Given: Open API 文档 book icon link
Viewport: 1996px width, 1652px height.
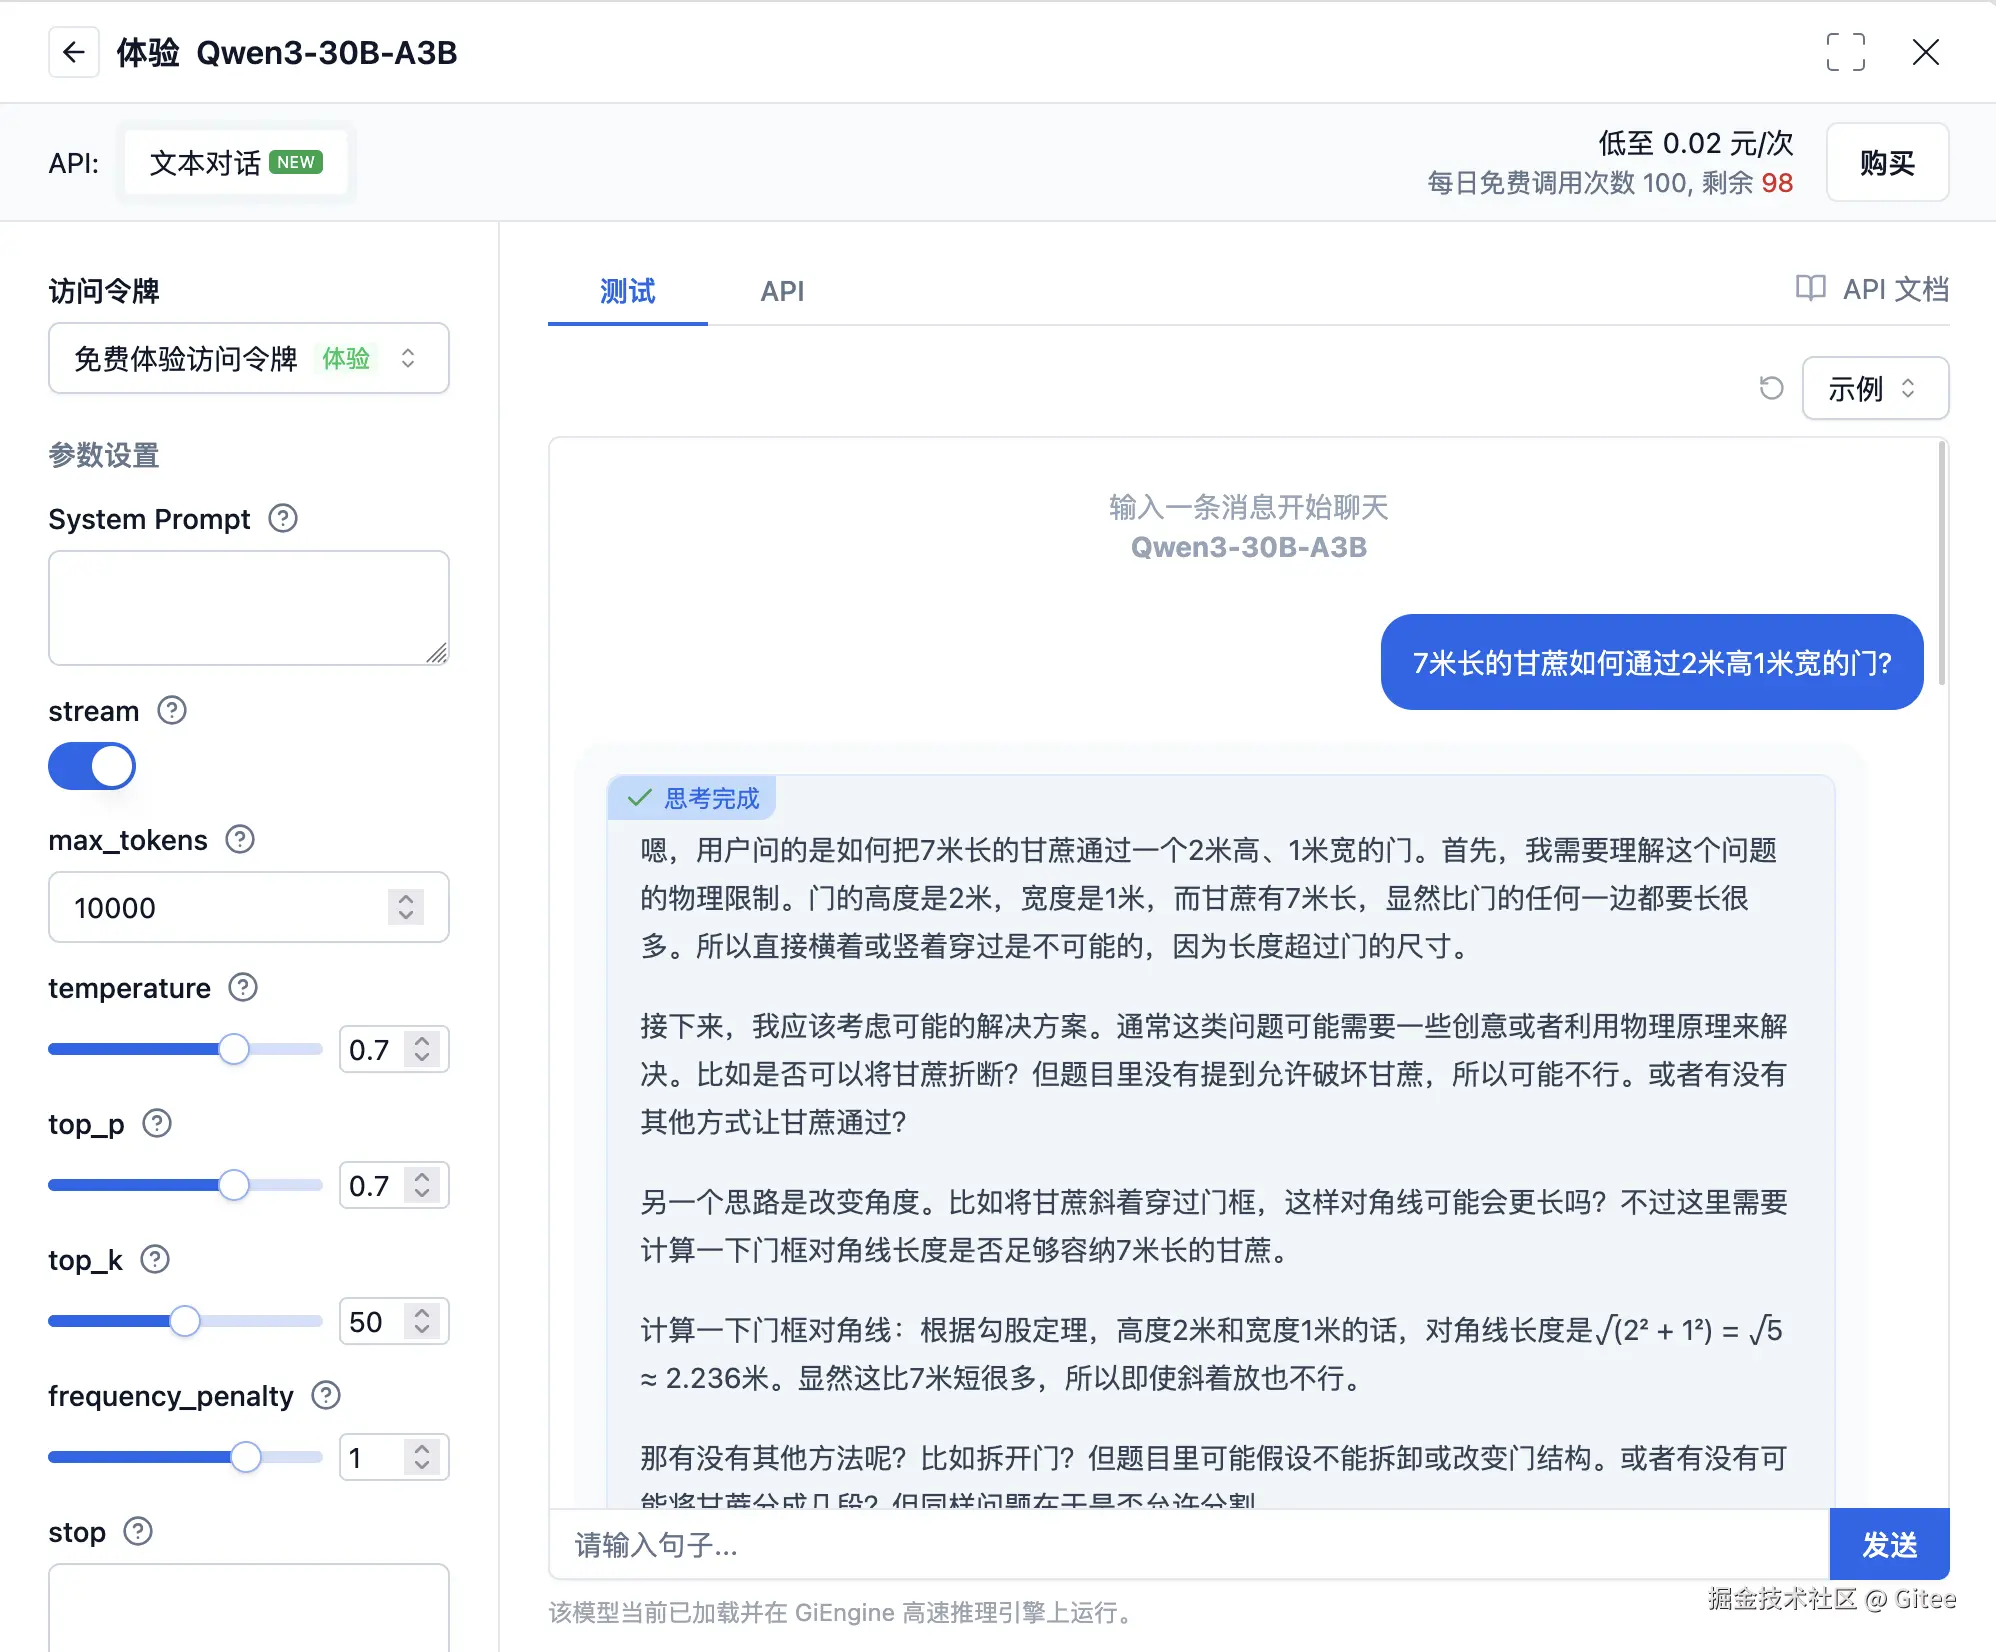Looking at the screenshot, I should [1810, 289].
